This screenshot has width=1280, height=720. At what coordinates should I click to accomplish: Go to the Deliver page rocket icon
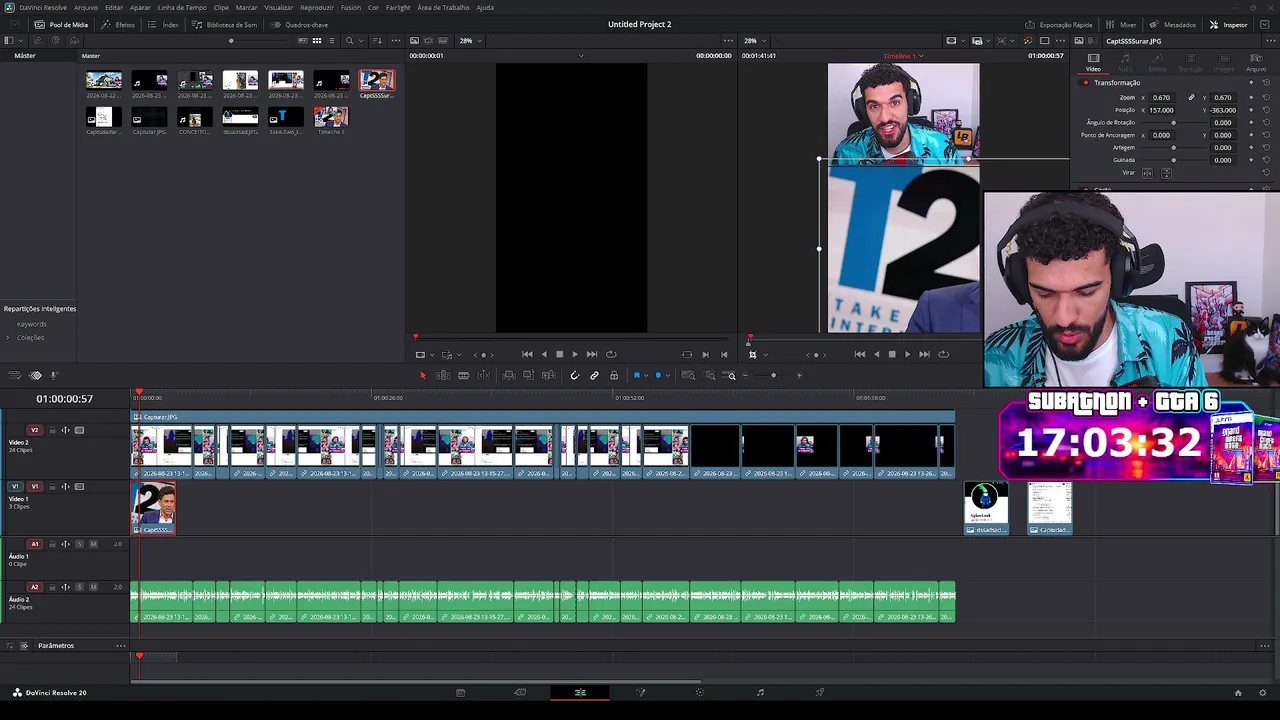click(x=820, y=692)
